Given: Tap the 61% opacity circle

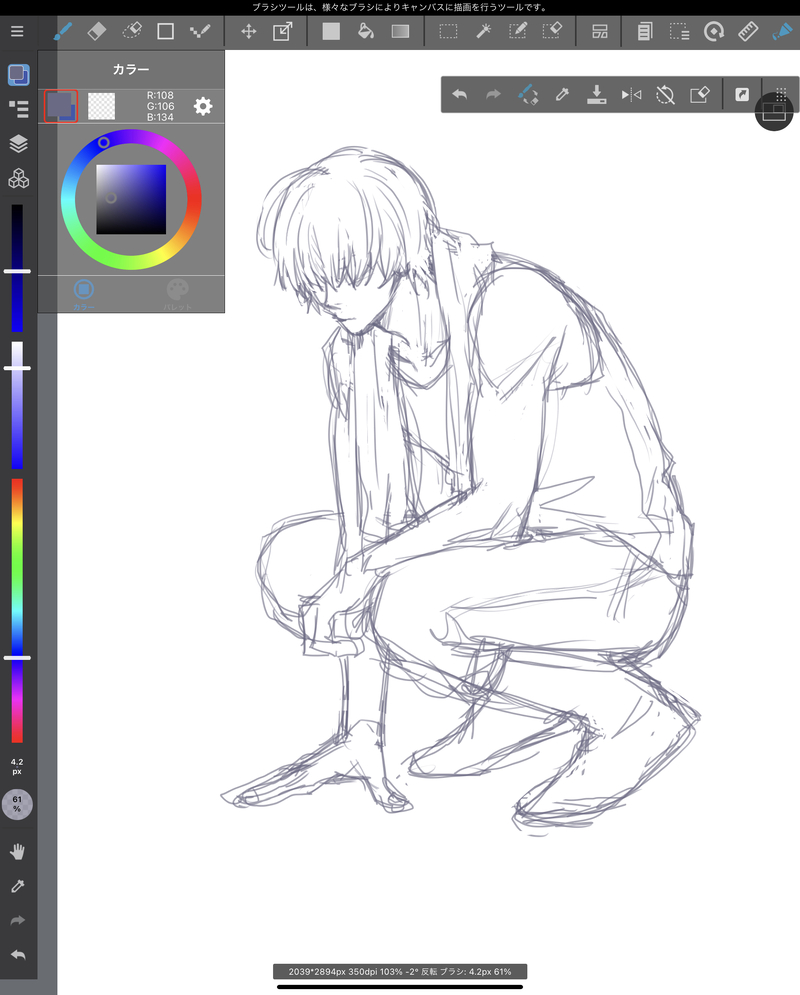Looking at the screenshot, I should point(17,804).
